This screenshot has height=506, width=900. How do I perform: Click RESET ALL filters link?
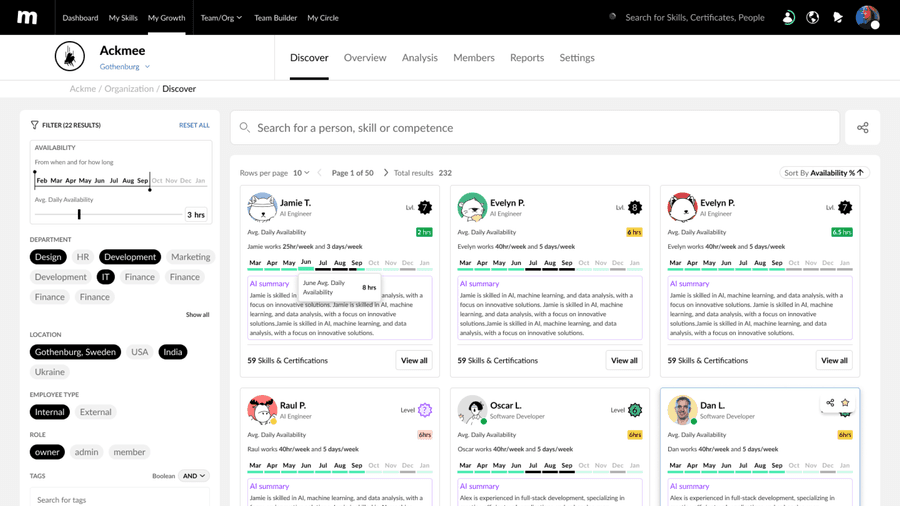194,125
